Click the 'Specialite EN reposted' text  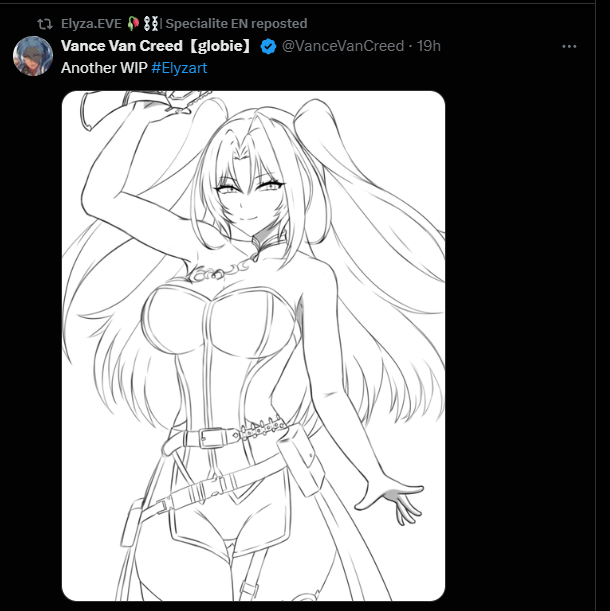tap(236, 23)
